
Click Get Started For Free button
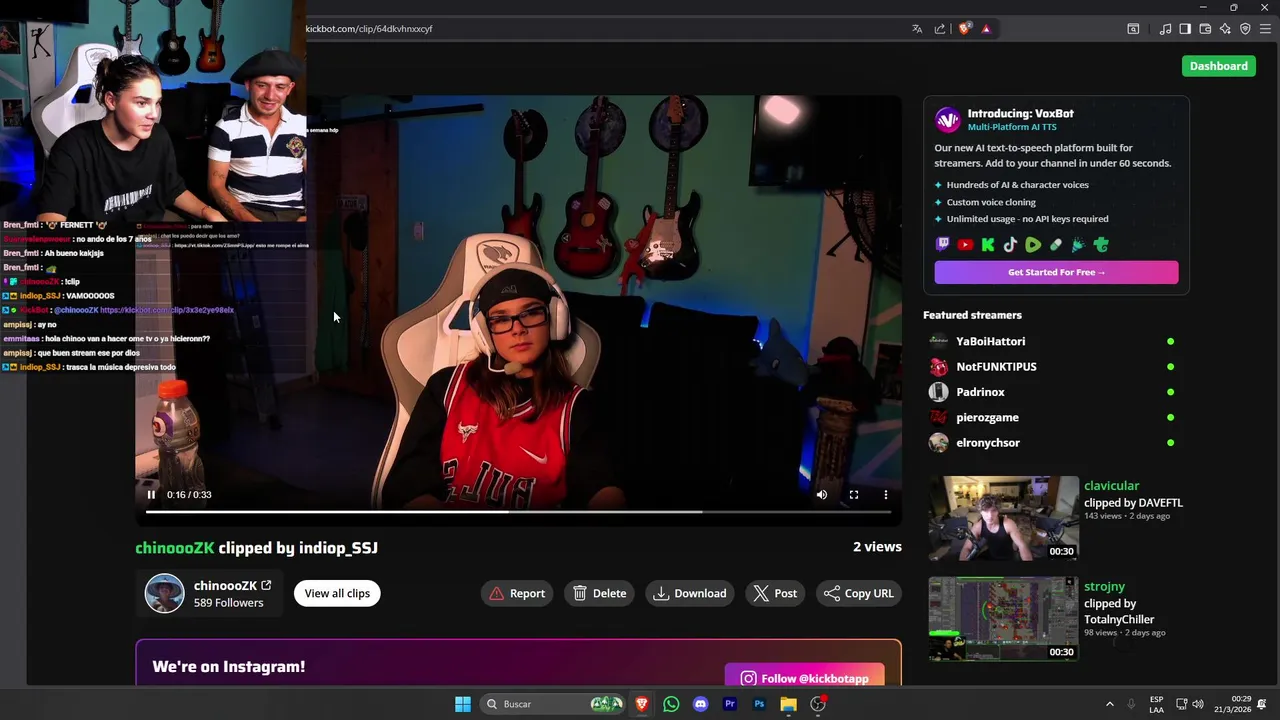pos(1056,272)
